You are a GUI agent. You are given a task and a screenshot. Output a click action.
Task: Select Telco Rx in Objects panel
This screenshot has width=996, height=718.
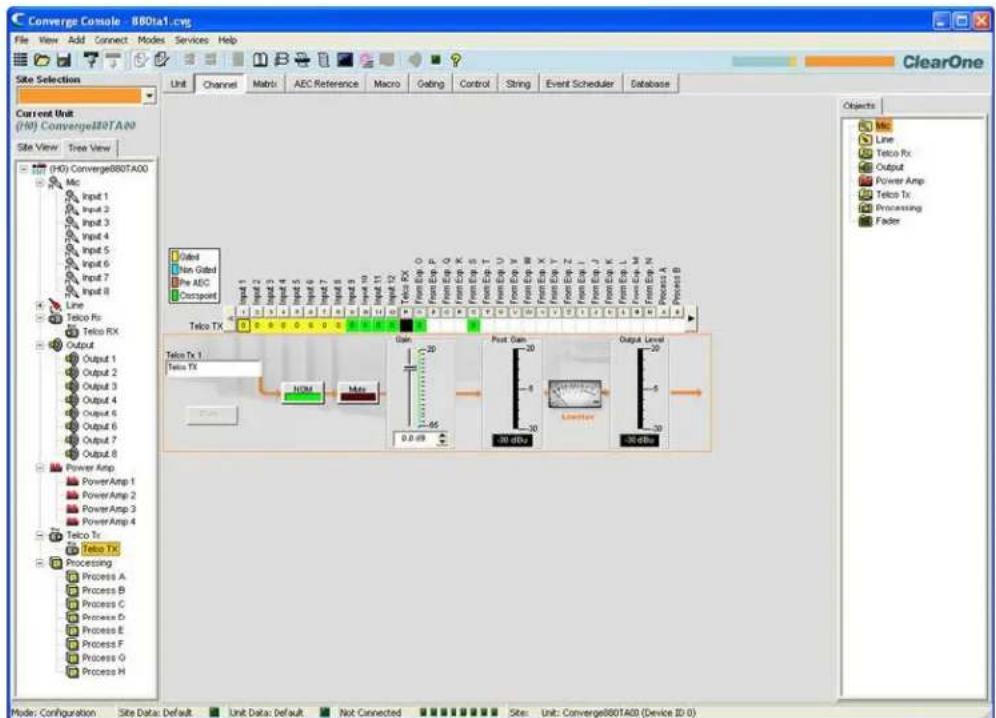(885, 153)
